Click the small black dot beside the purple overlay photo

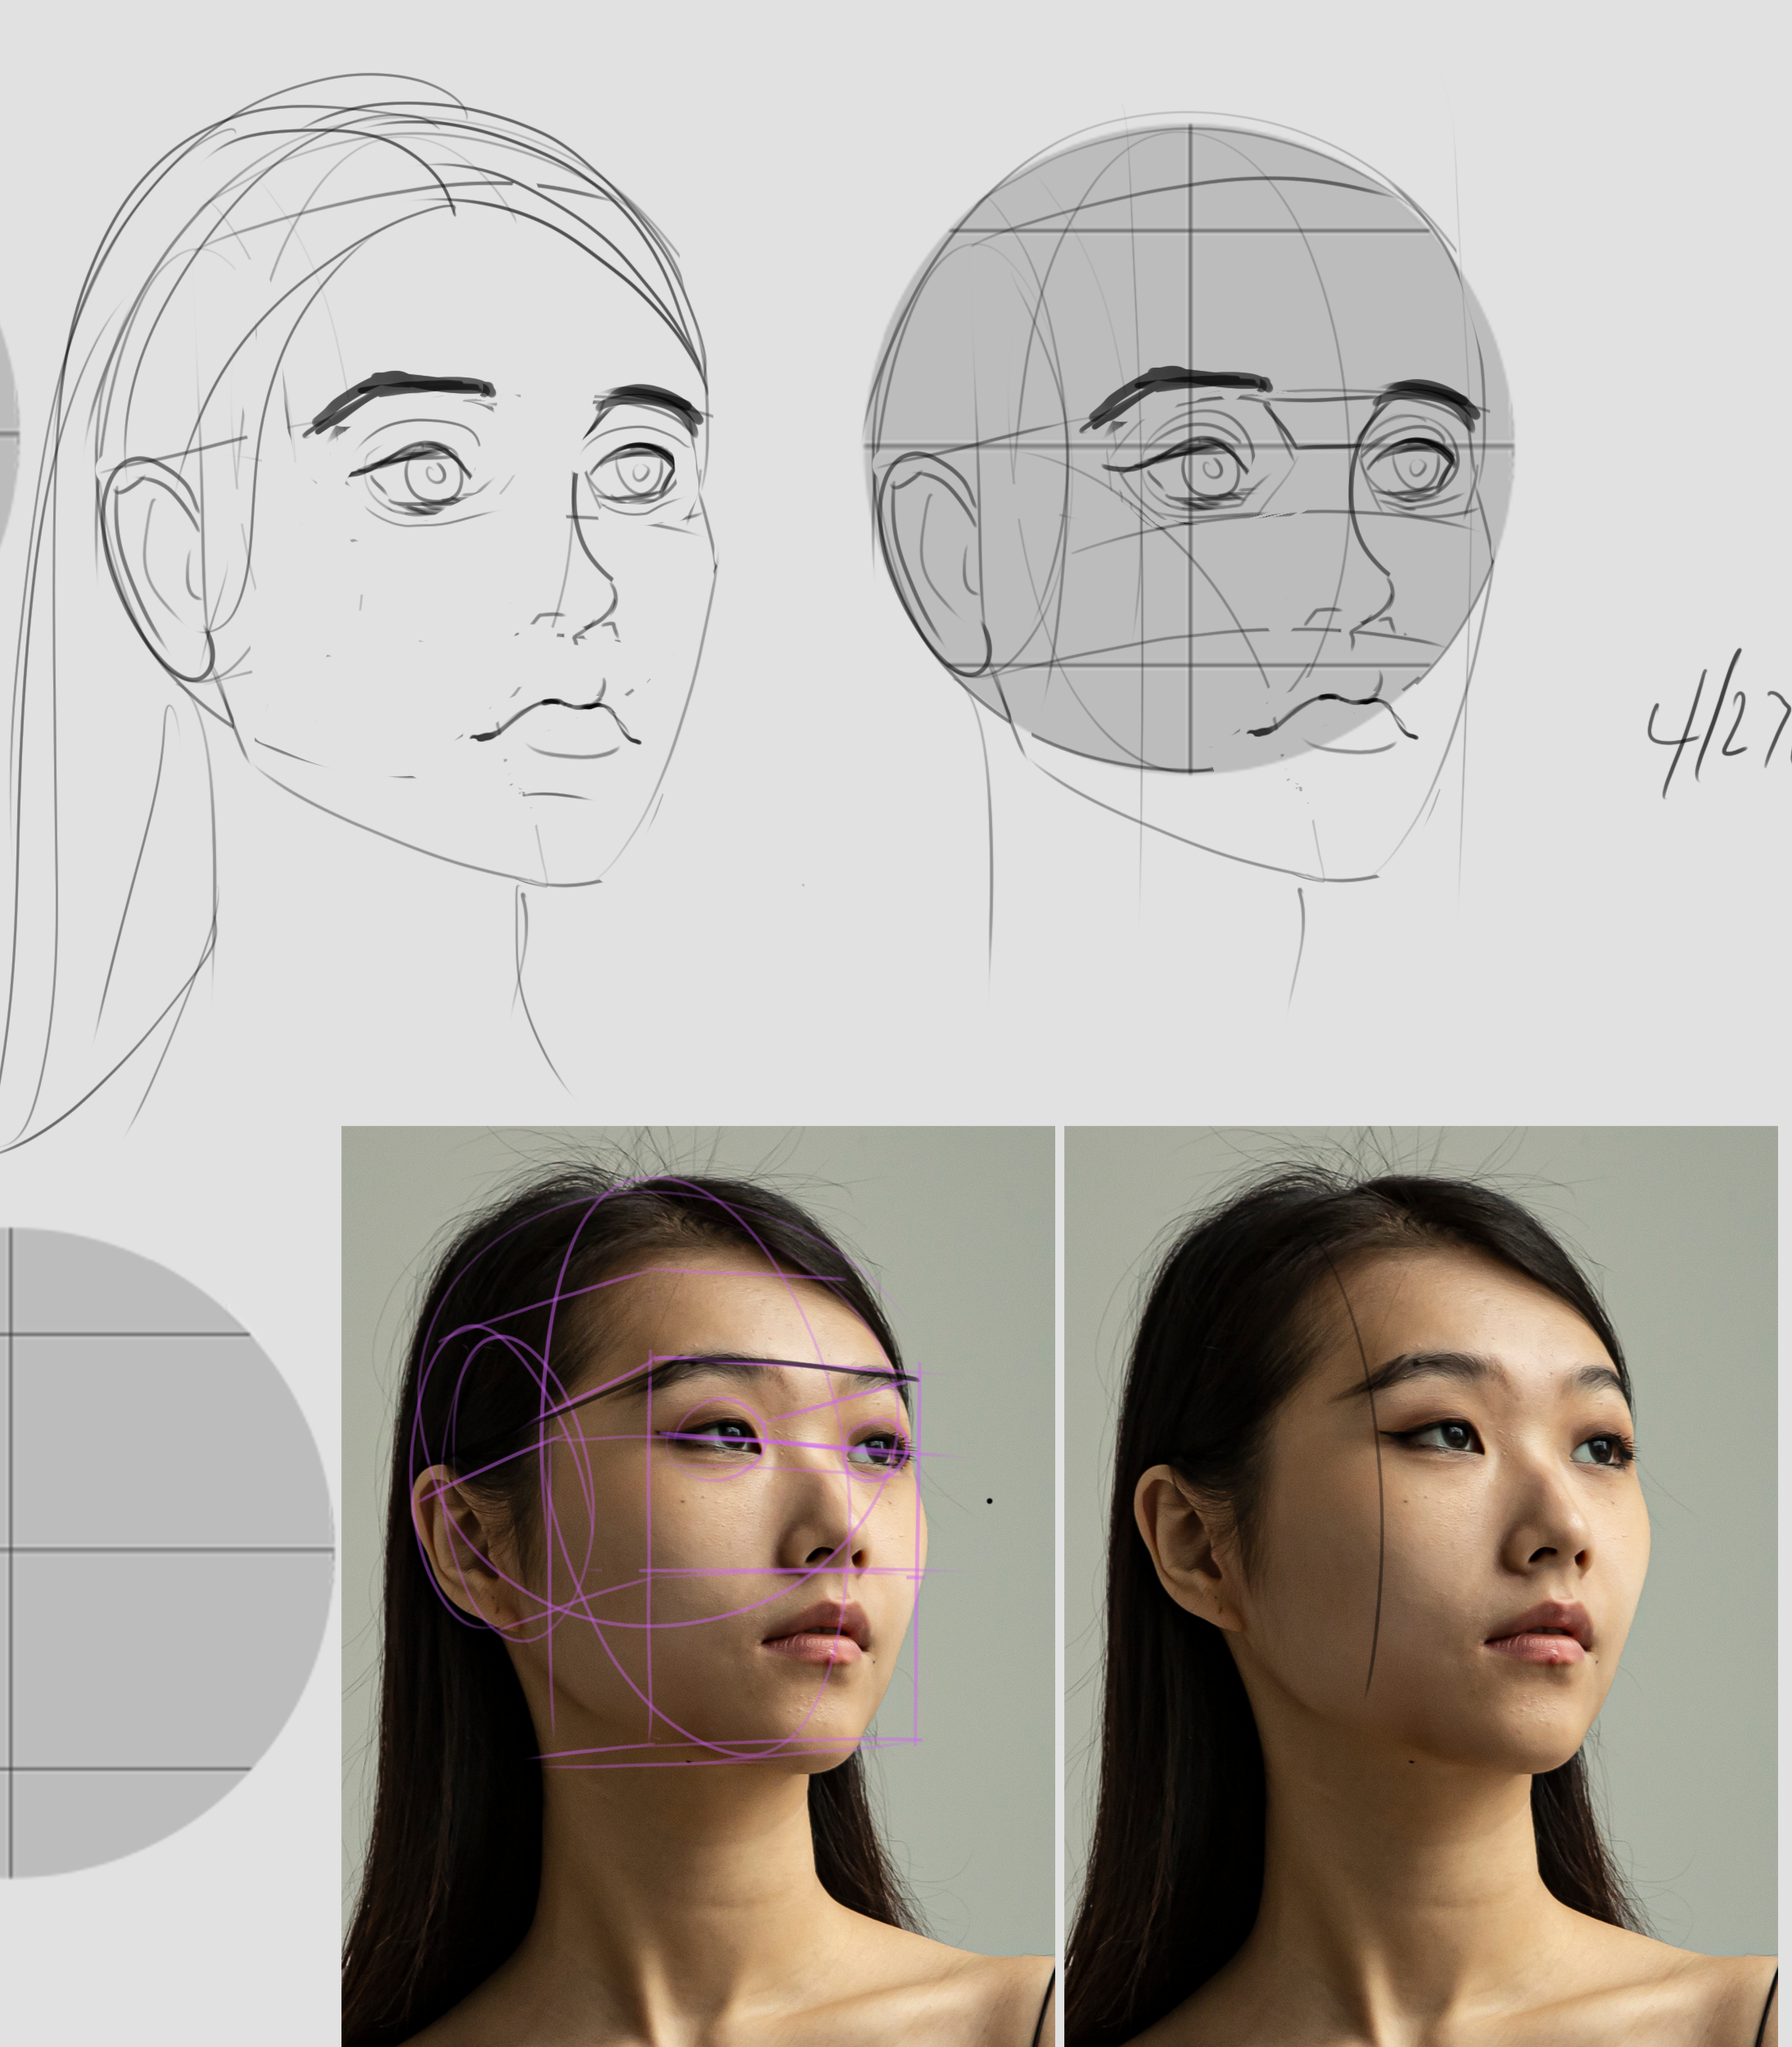pos(990,1501)
